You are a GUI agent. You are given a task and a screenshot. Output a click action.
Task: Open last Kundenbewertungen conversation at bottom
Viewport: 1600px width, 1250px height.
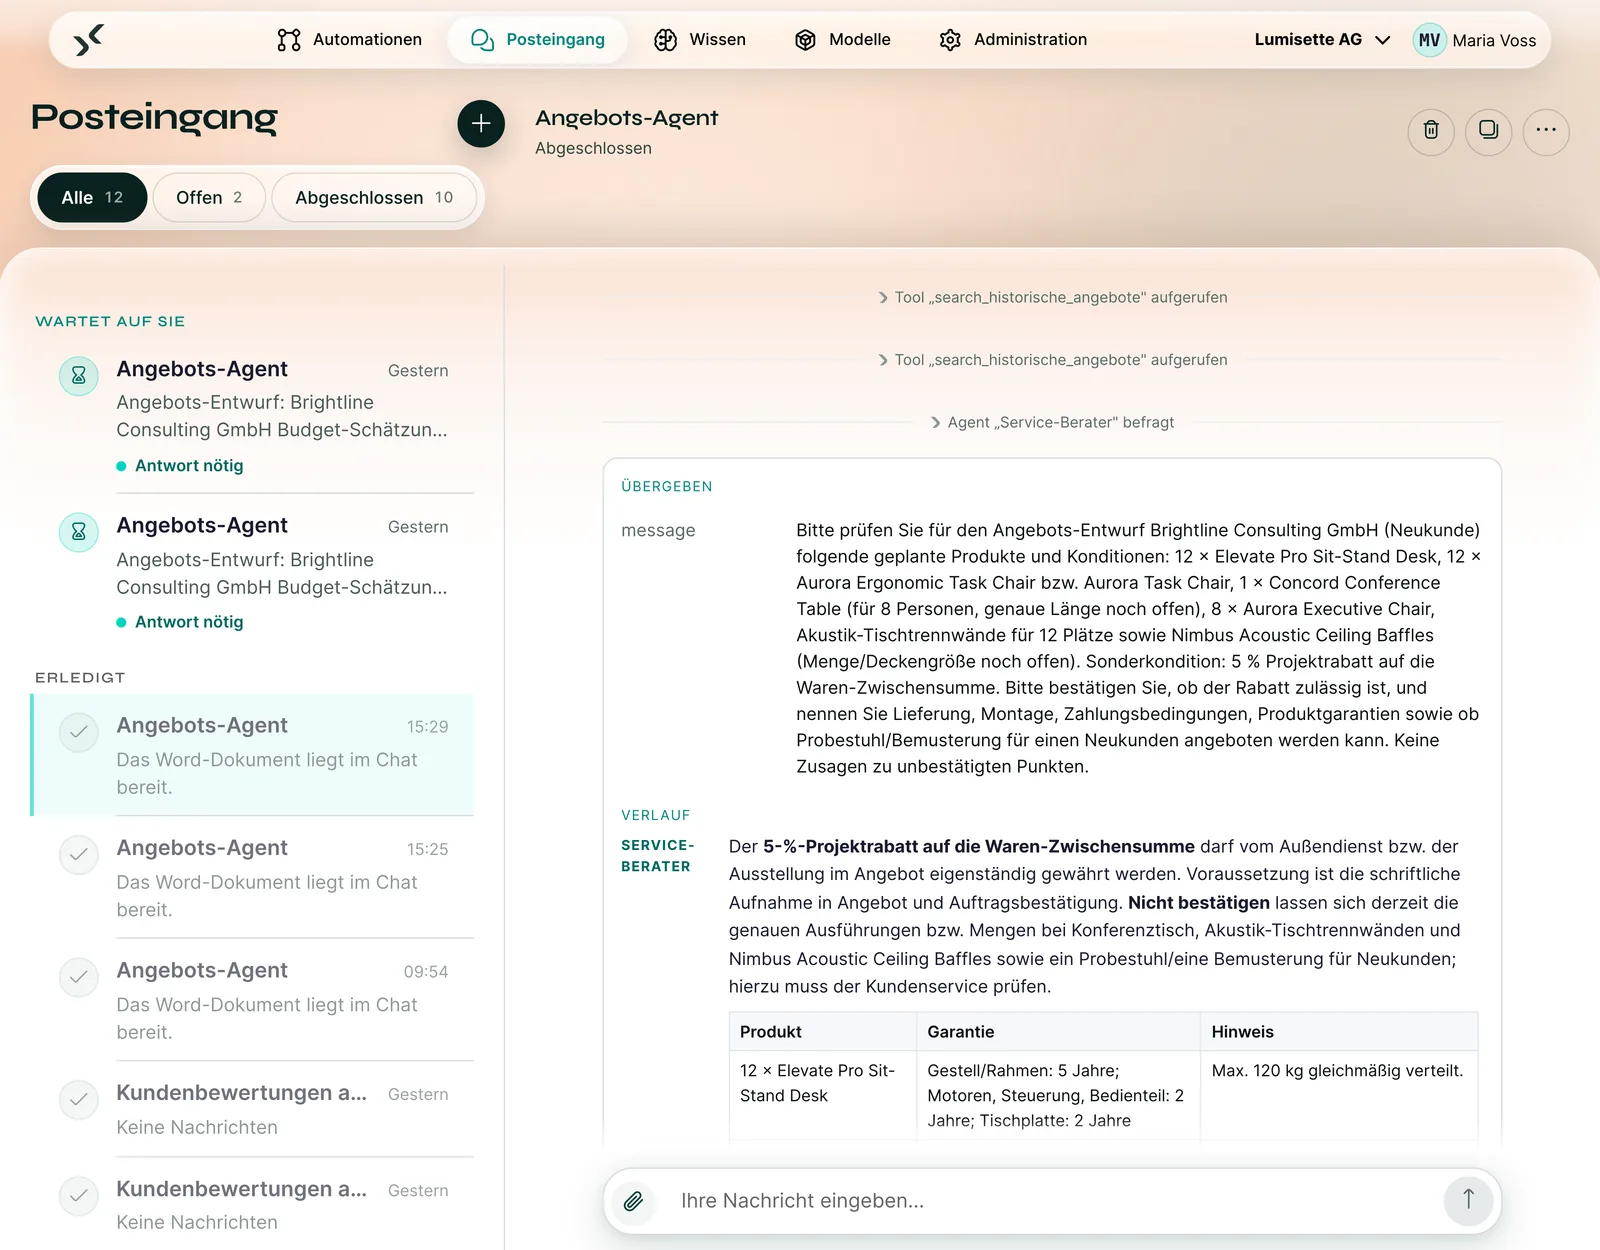tap(254, 1204)
